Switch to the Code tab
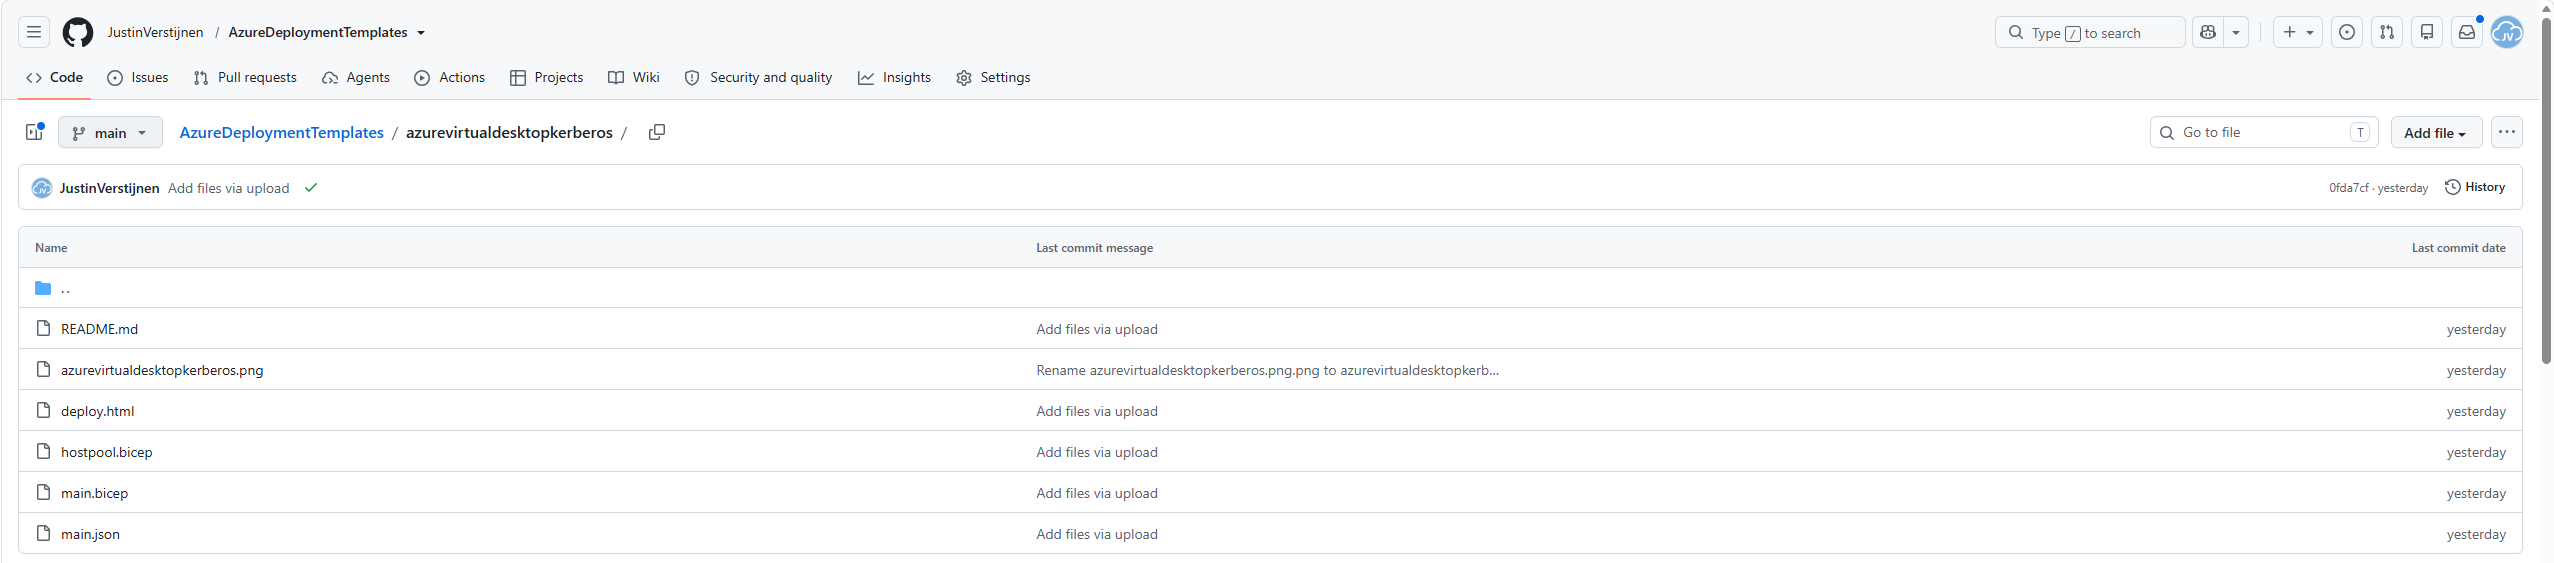 (55, 77)
